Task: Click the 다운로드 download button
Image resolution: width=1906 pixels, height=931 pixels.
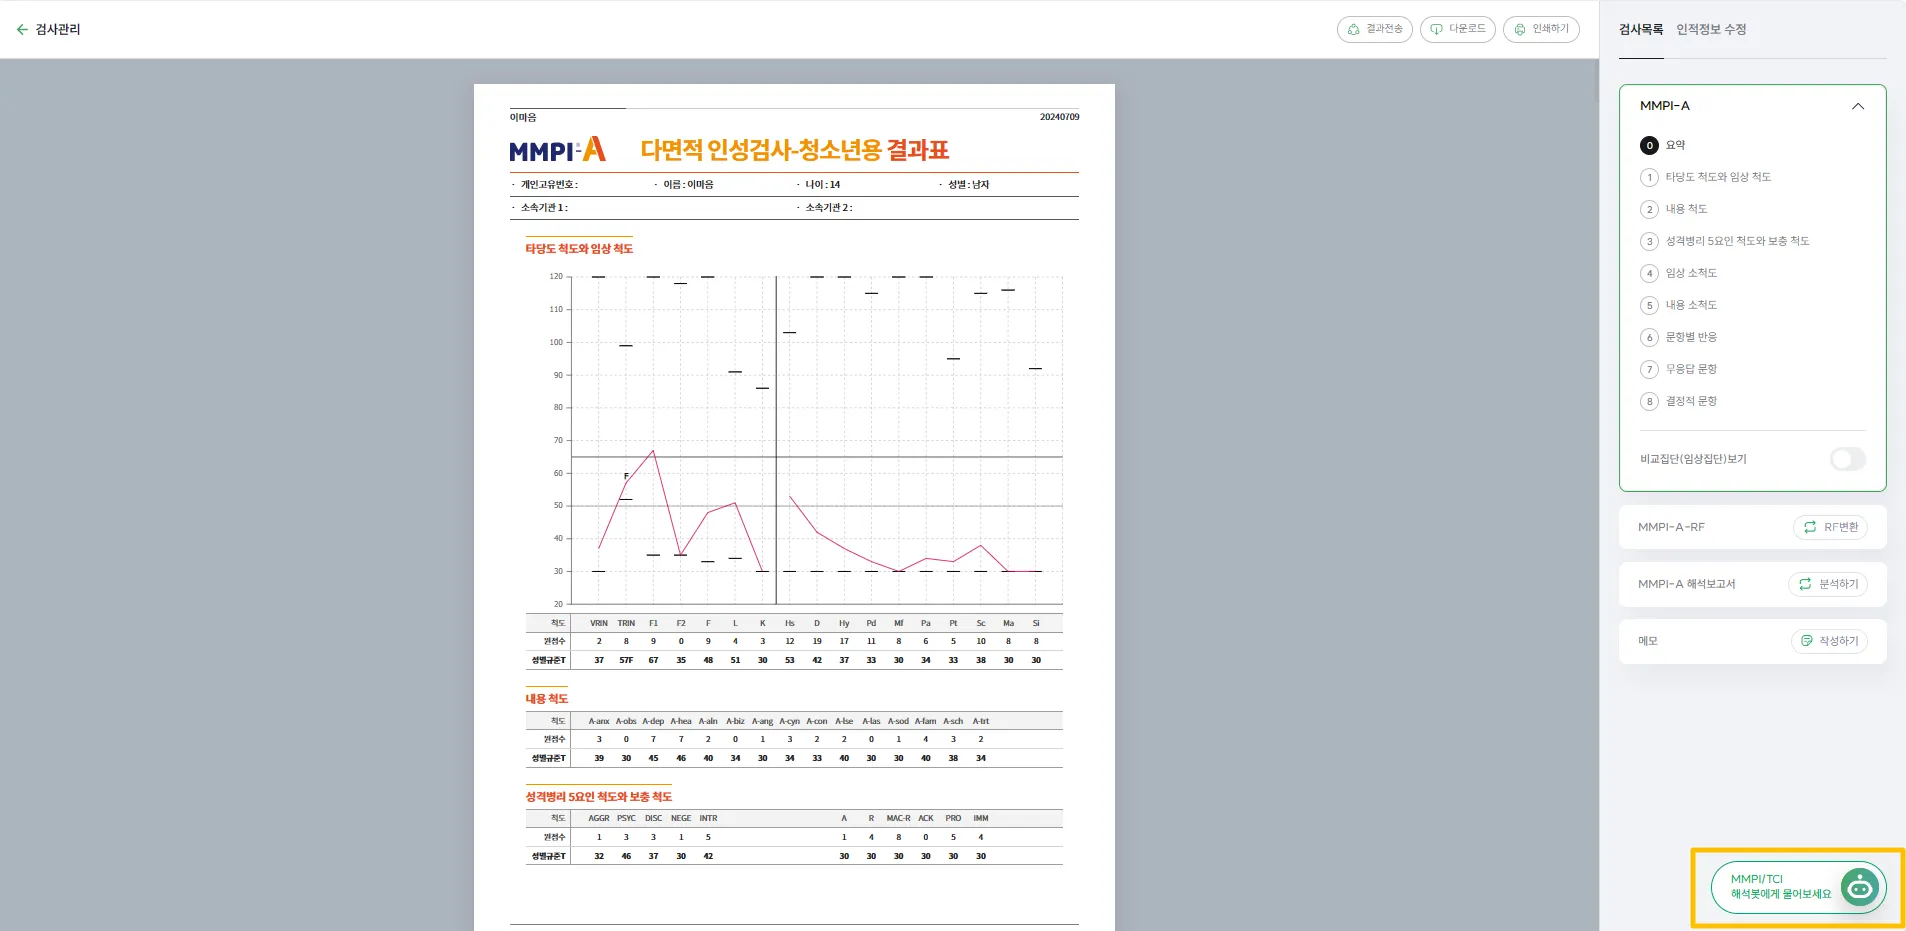Action: tap(1458, 29)
